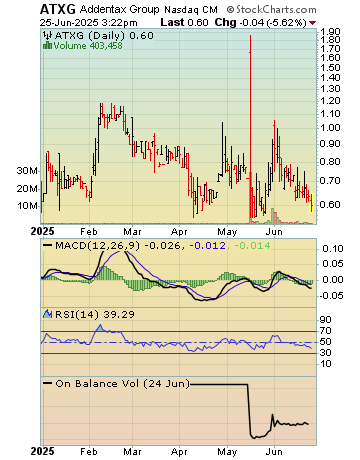Screen dimensions: 360x460
Task: Click the RSI 70 overbought level label
Action: pyautogui.click(x=325, y=331)
